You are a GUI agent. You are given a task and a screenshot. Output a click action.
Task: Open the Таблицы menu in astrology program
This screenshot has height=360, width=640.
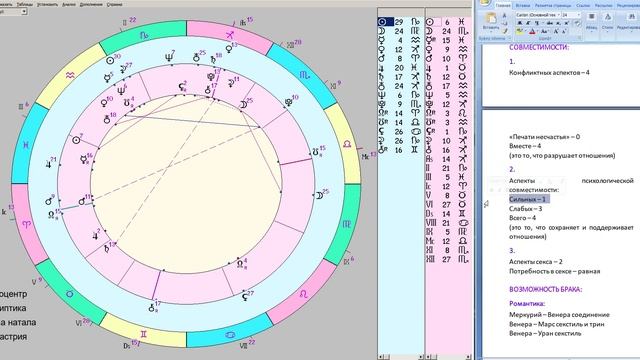pos(24,4)
